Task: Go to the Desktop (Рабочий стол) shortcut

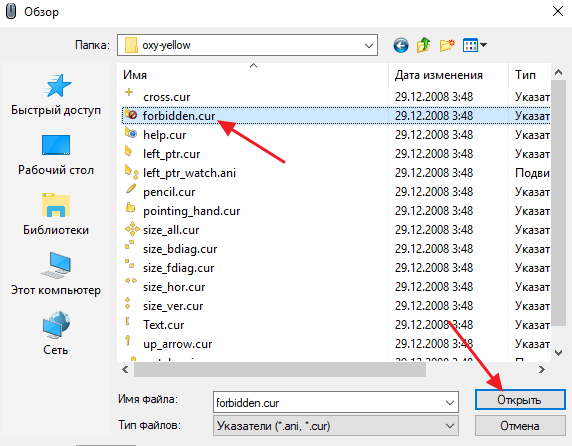Action: [x=56, y=155]
